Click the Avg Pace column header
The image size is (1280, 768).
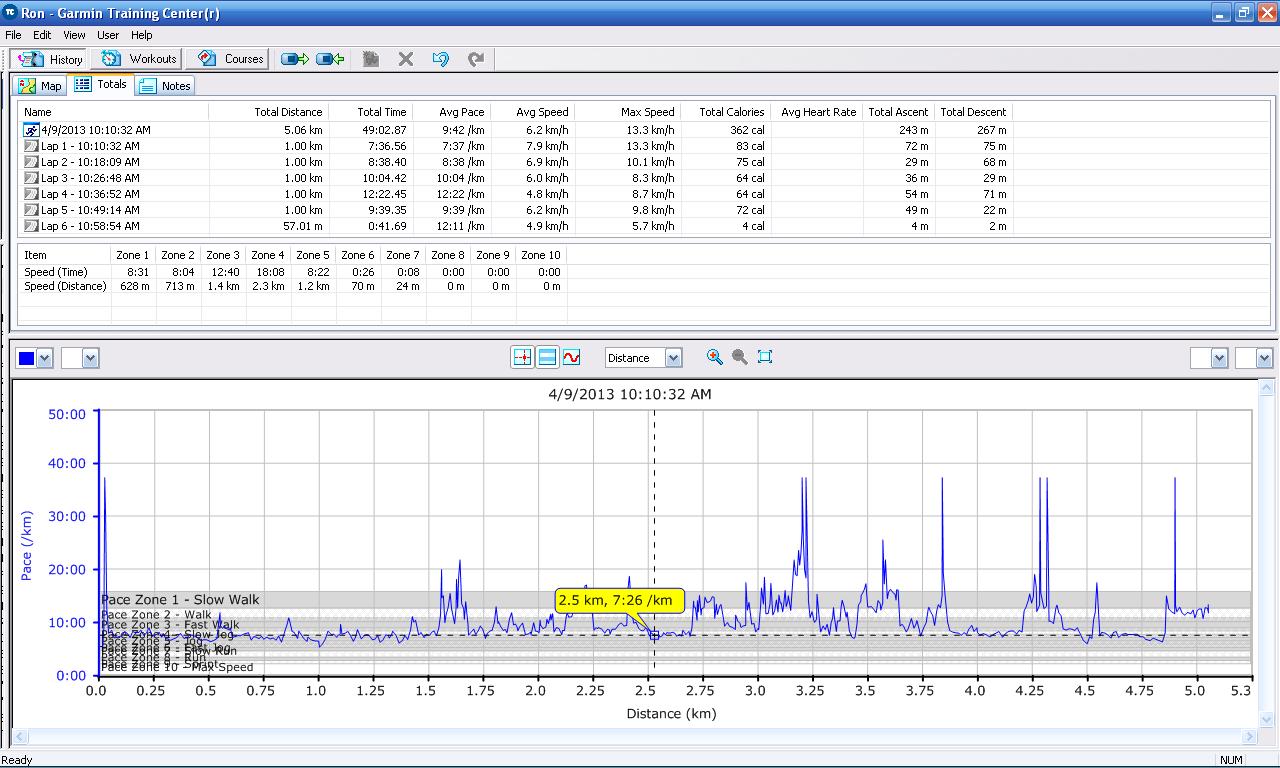tap(451, 112)
